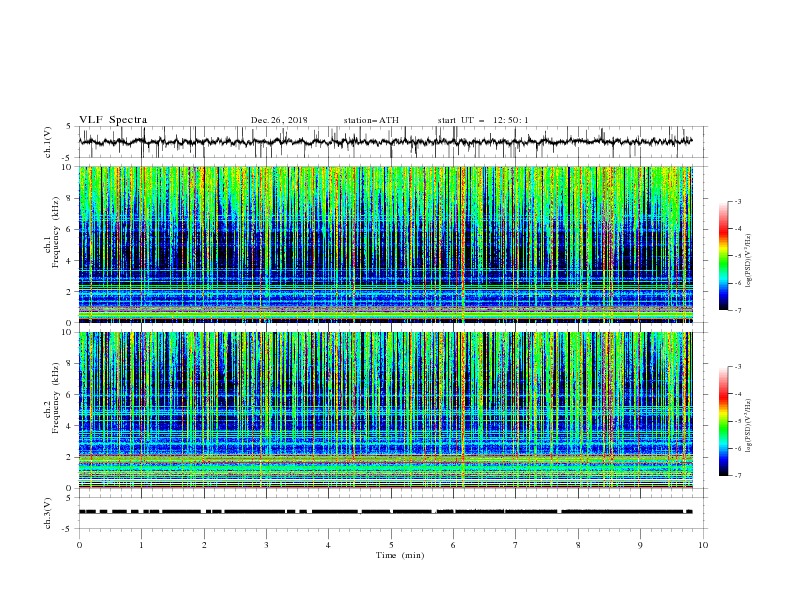Click time tick 10 on the x-axis

[703, 545]
